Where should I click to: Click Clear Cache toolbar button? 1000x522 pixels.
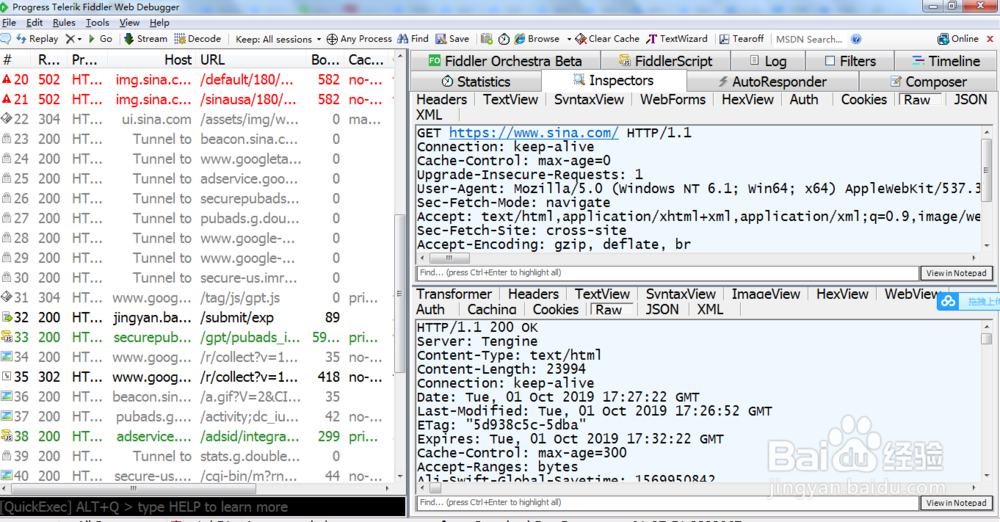coord(607,39)
